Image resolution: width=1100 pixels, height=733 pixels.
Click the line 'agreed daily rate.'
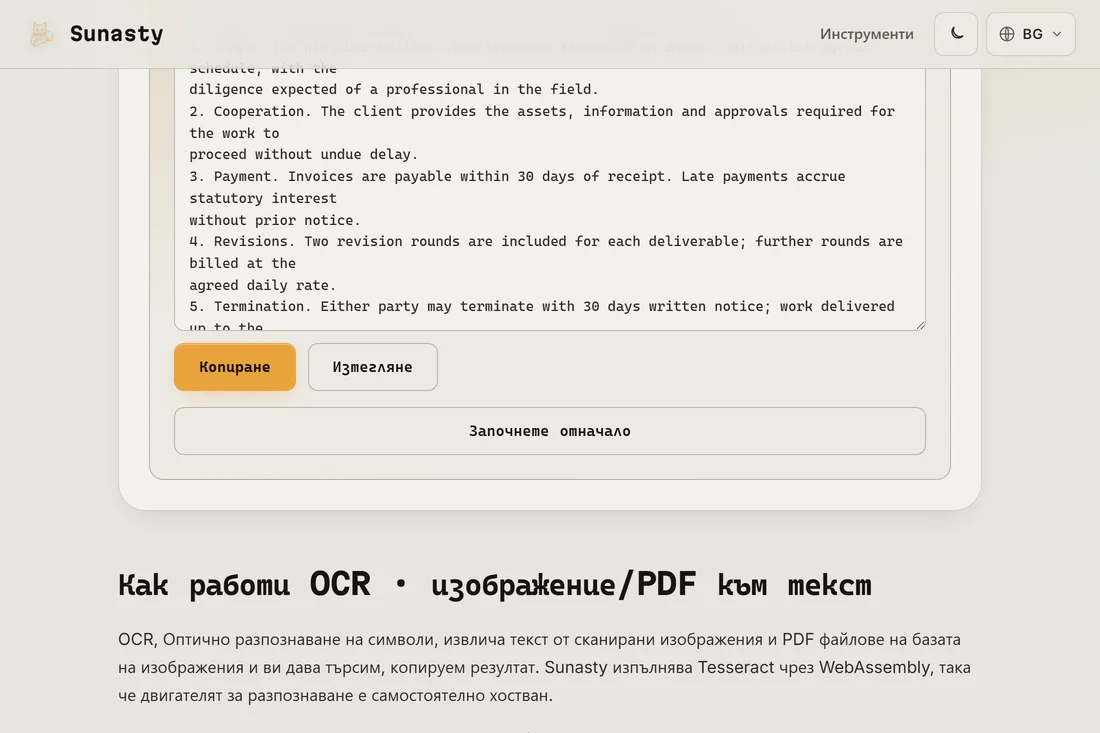[262, 285]
